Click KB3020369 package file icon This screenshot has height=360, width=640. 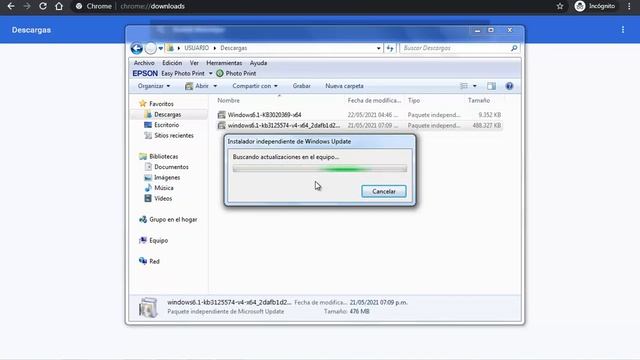point(221,115)
